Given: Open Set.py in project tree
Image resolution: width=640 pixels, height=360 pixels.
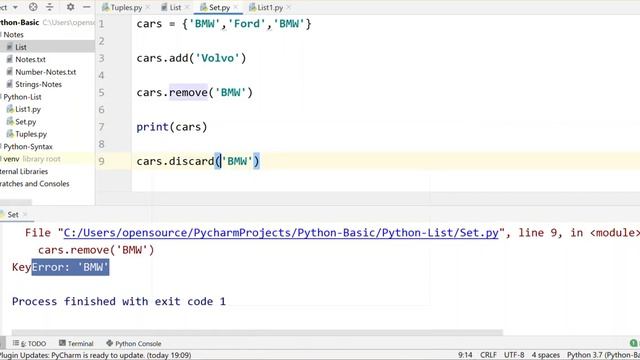Looking at the screenshot, I should (x=25, y=122).
